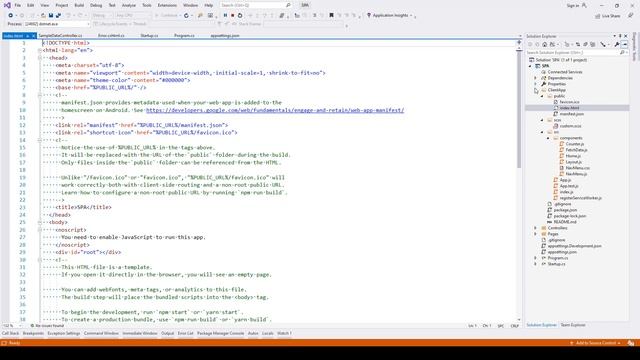Click the editor vertical scrollbar thumb
640x360 pixels.
click(519, 108)
